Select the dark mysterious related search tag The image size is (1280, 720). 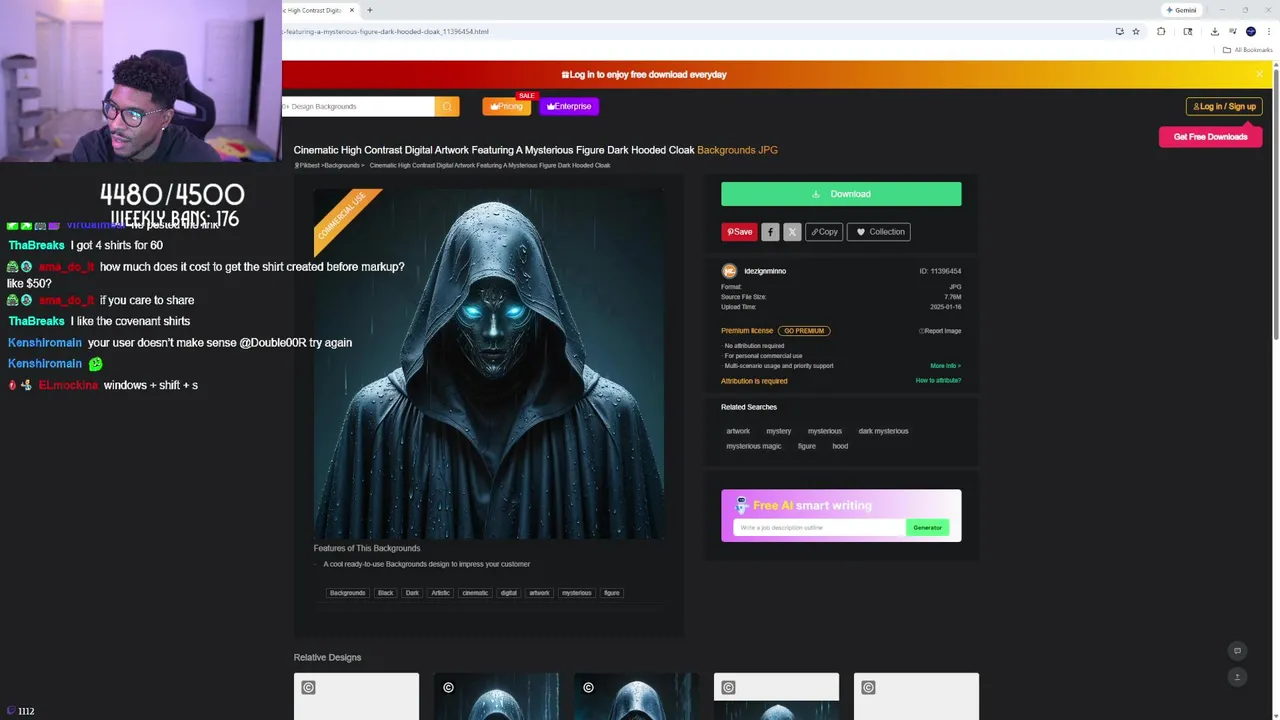click(x=884, y=431)
